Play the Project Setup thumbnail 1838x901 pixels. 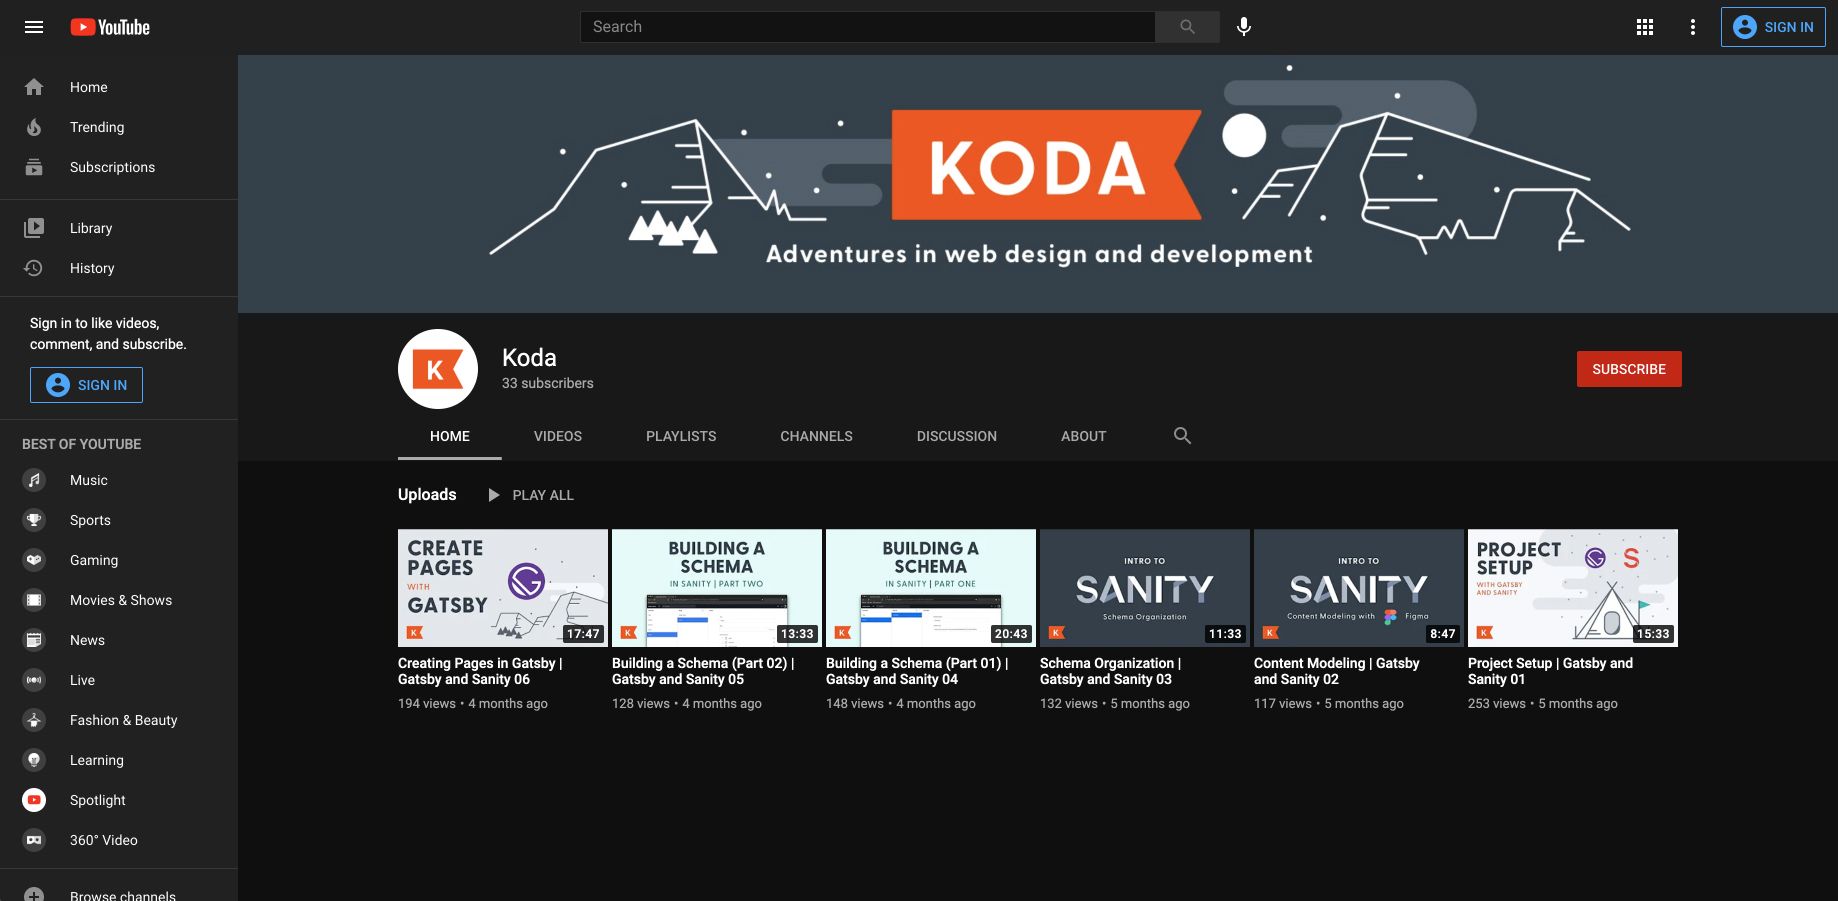[x=1573, y=588]
